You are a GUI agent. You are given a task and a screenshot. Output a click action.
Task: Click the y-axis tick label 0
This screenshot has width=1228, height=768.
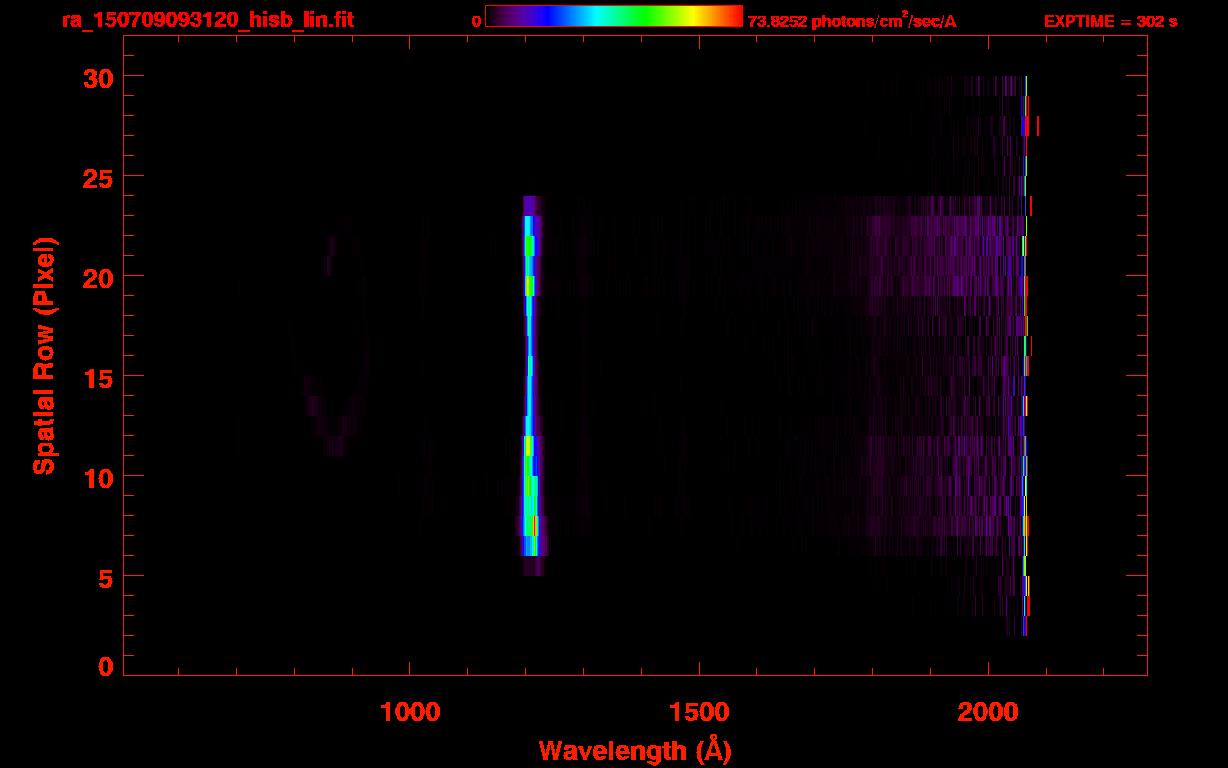click(106, 666)
